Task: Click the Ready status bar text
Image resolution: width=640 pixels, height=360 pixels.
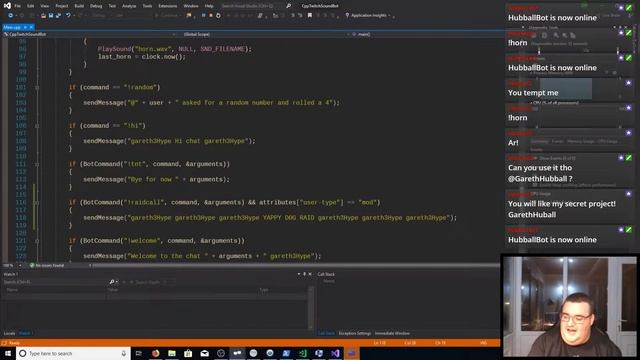Action: [x=14, y=343]
